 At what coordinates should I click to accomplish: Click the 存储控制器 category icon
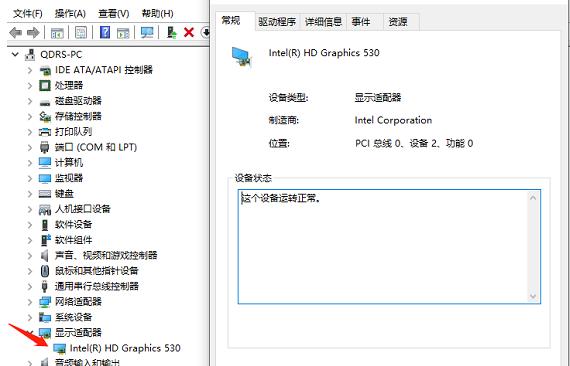[45, 116]
